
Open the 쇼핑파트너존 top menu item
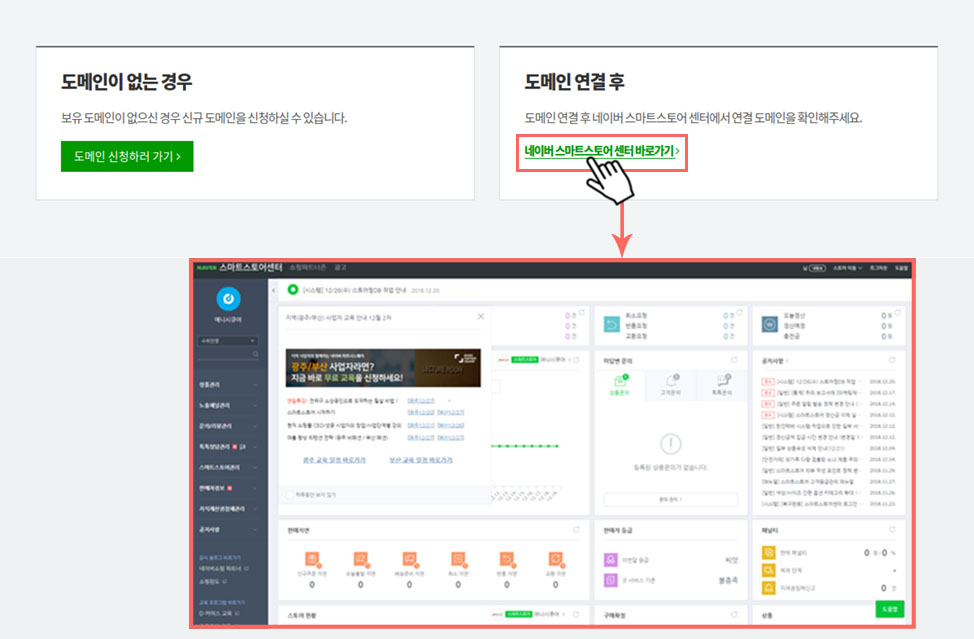(307, 268)
